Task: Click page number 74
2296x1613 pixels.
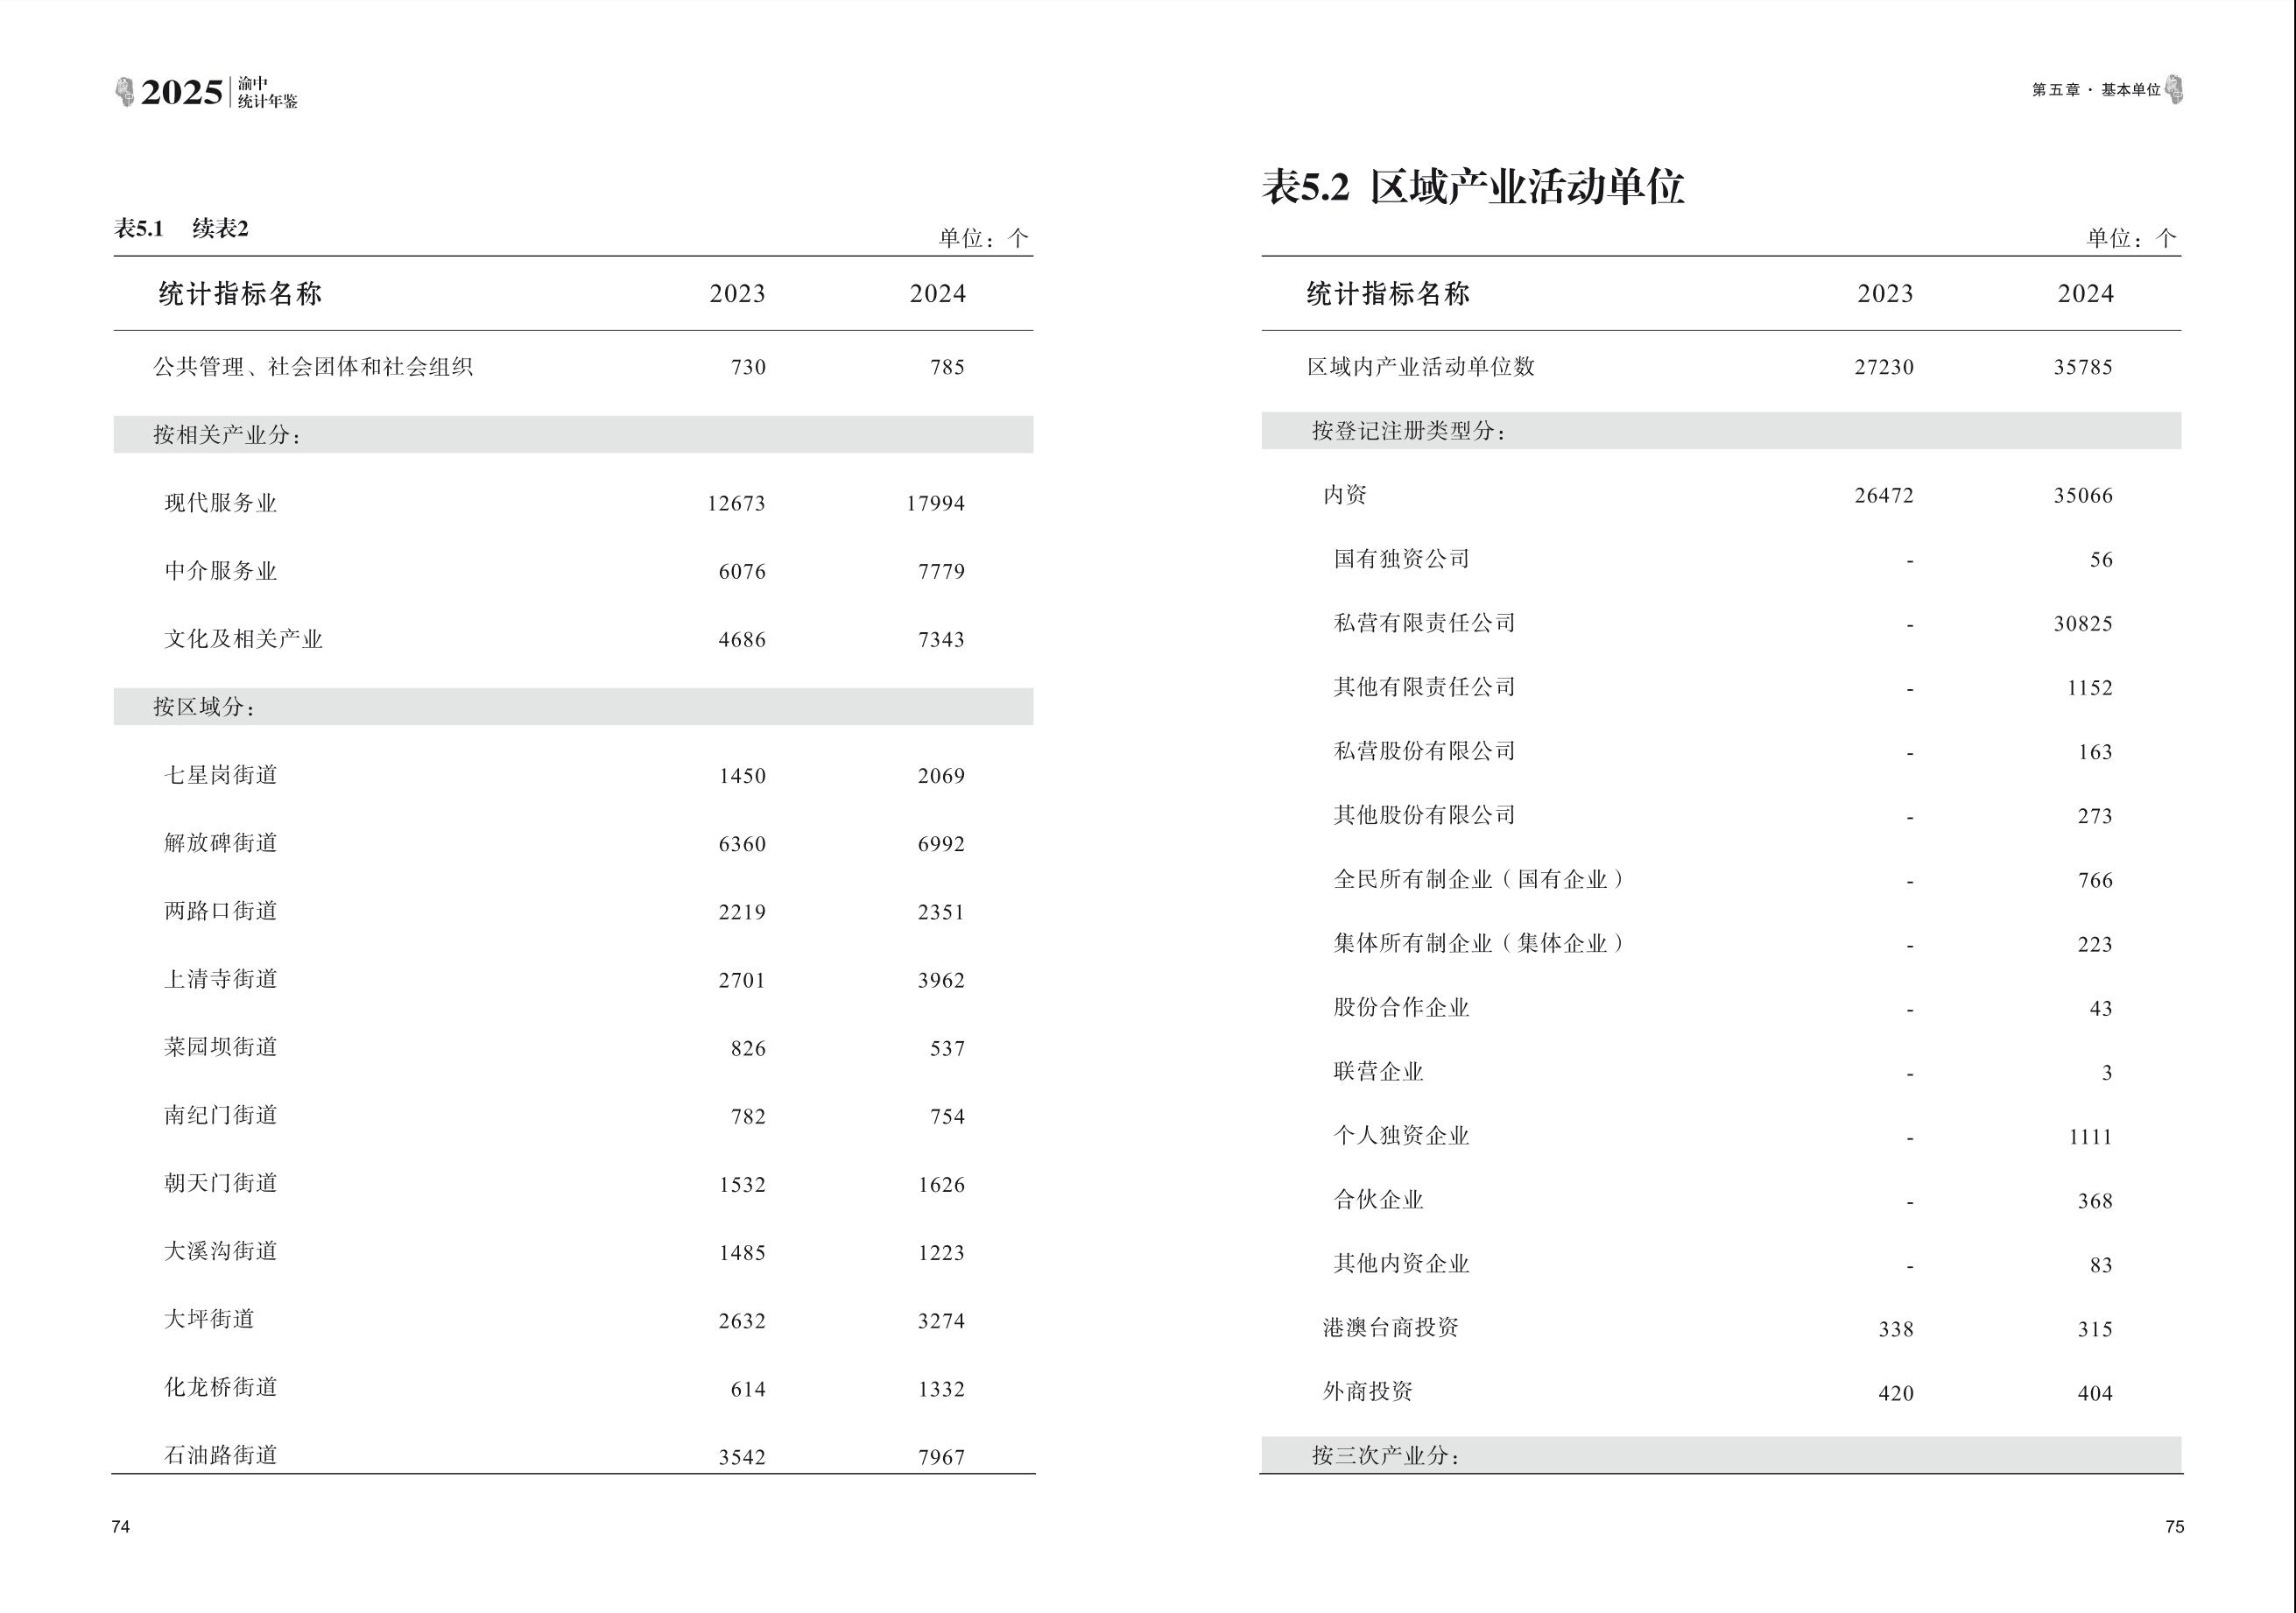Action: tap(121, 1526)
